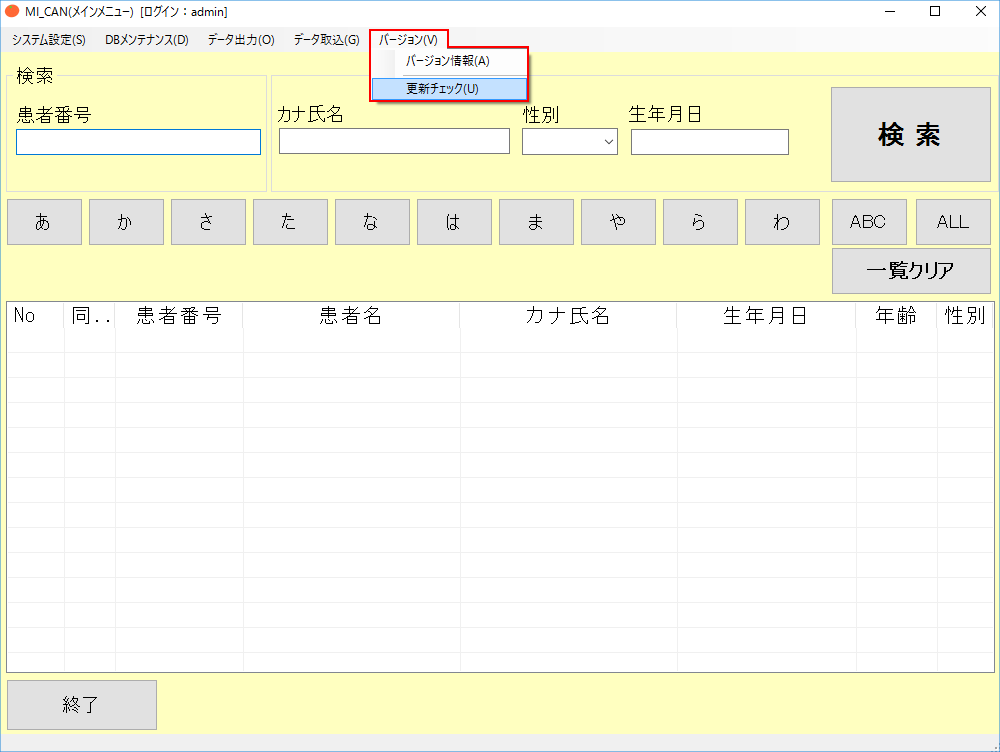1000x752 pixels.
Task: Sort by the 患者名 column header
Action: tap(351, 316)
